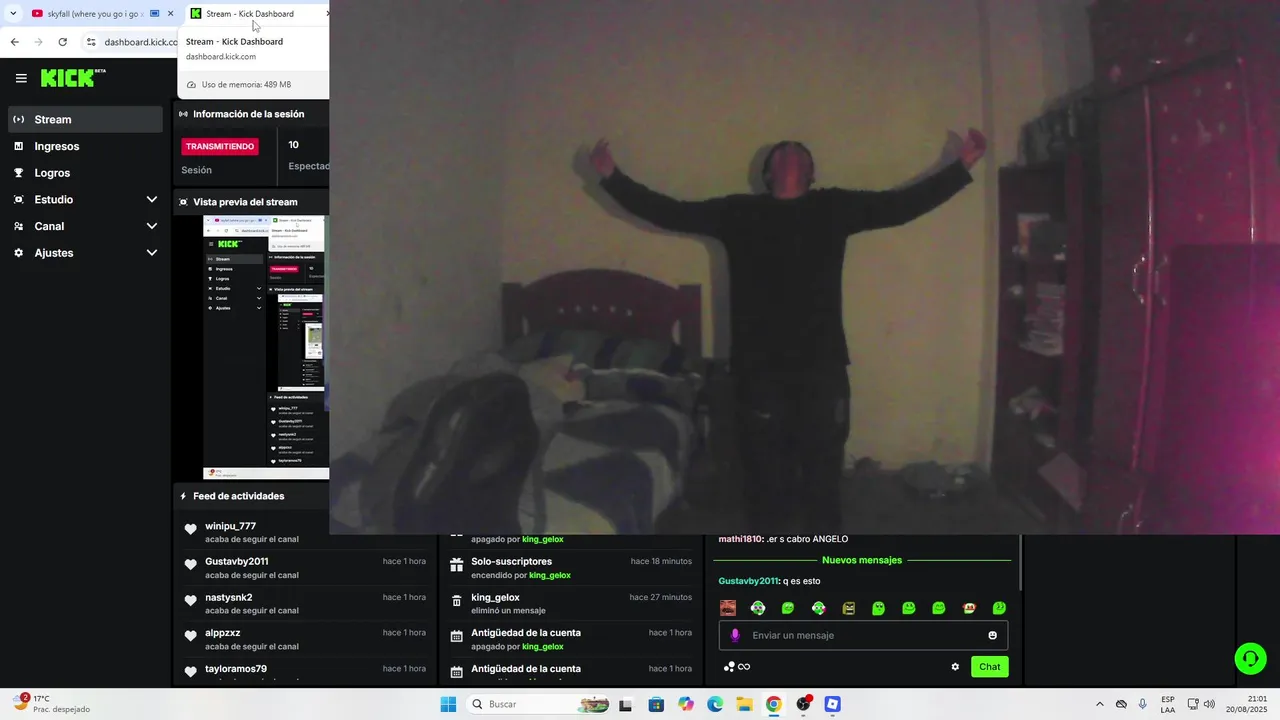Open the green support headset button
1280x720 pixels.
click(1250, 658)
